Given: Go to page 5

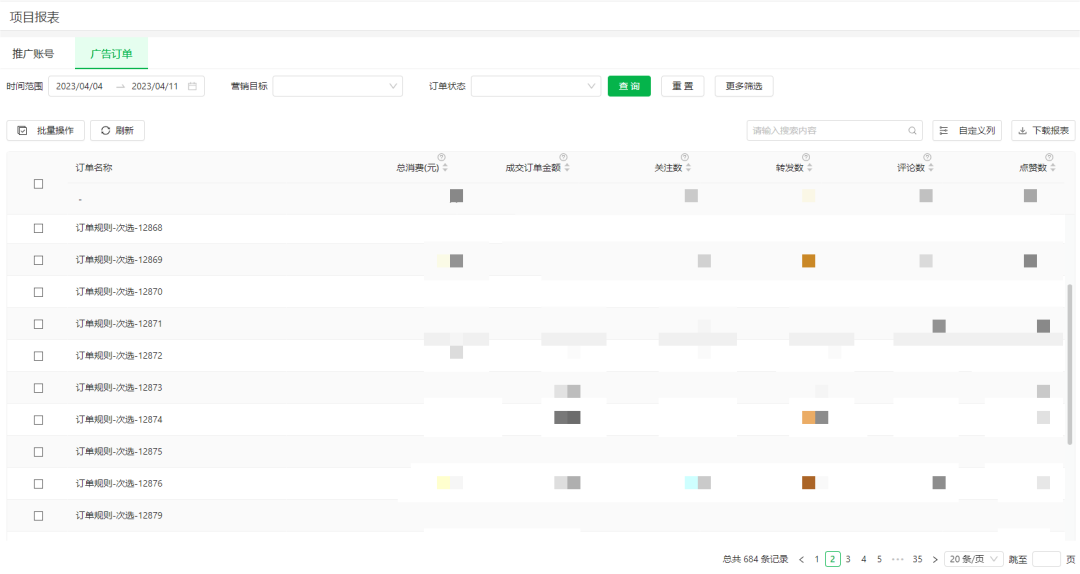Looking at the screenshot, I should point(880,560).
